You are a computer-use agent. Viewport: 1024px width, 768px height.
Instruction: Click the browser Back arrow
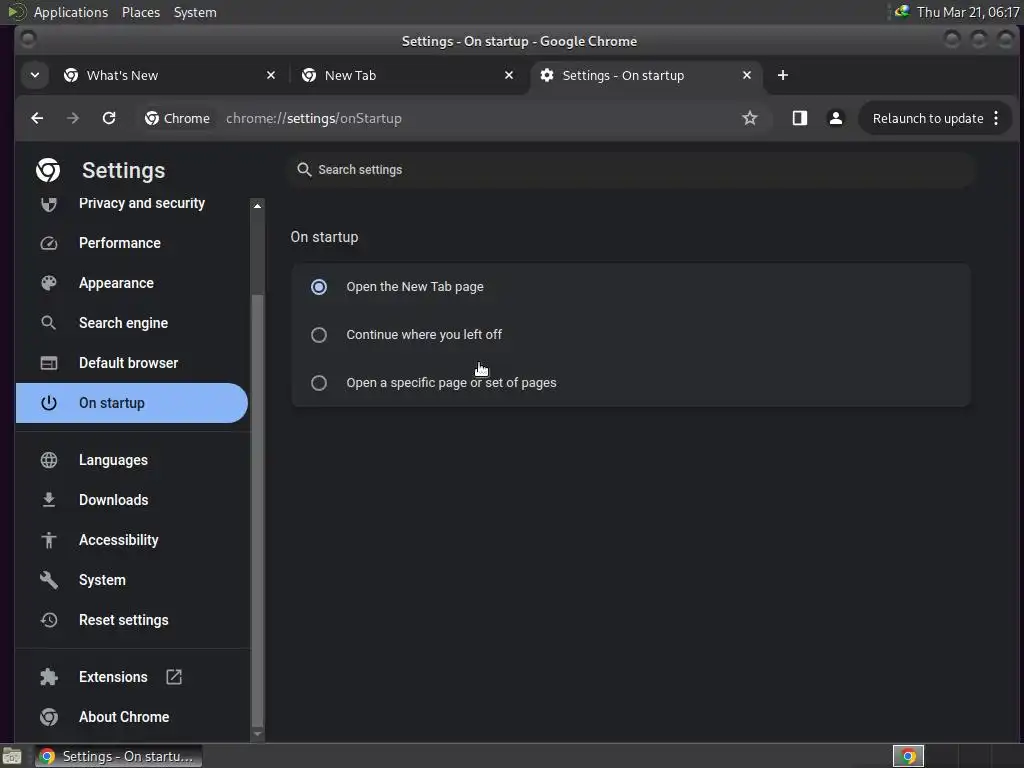[37, 118]
